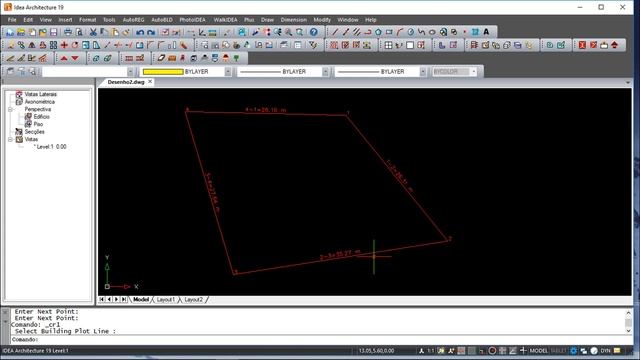Toggle MODEL space in status bar
Viewport: 640px width, 360px height.
pos(538,351)
